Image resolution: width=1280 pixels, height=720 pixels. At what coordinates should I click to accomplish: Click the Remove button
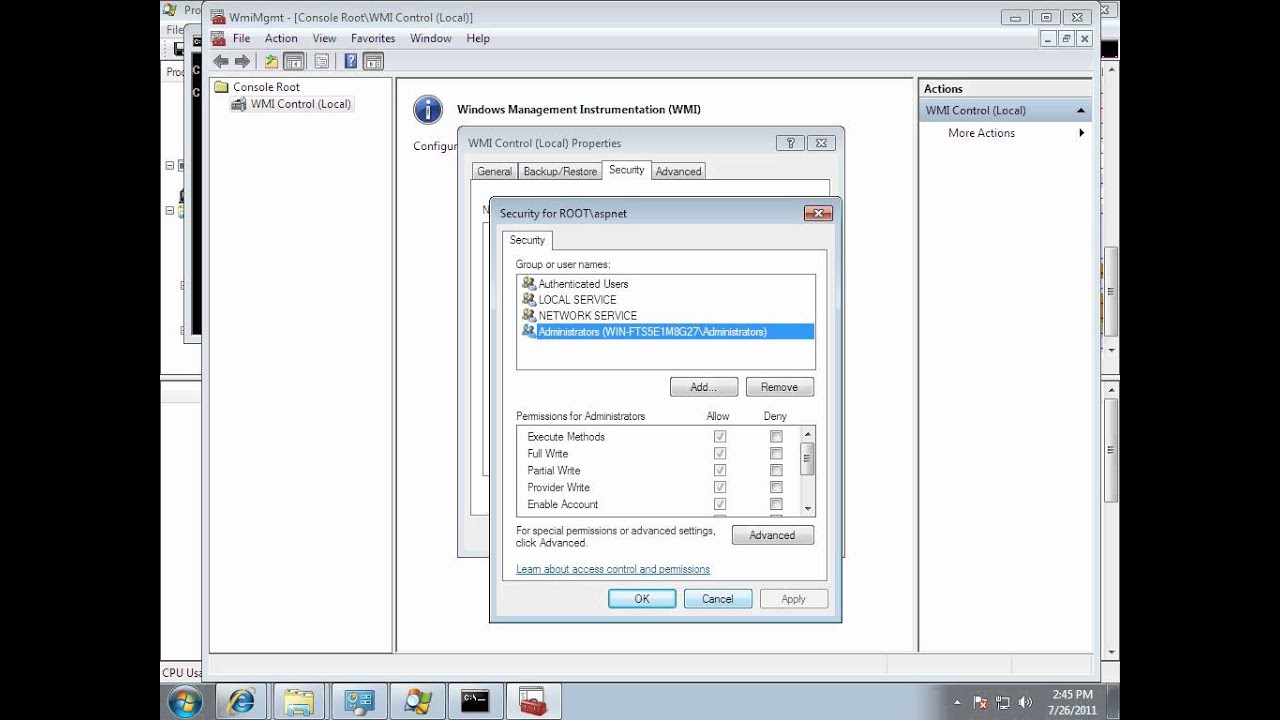click(780, 387)
